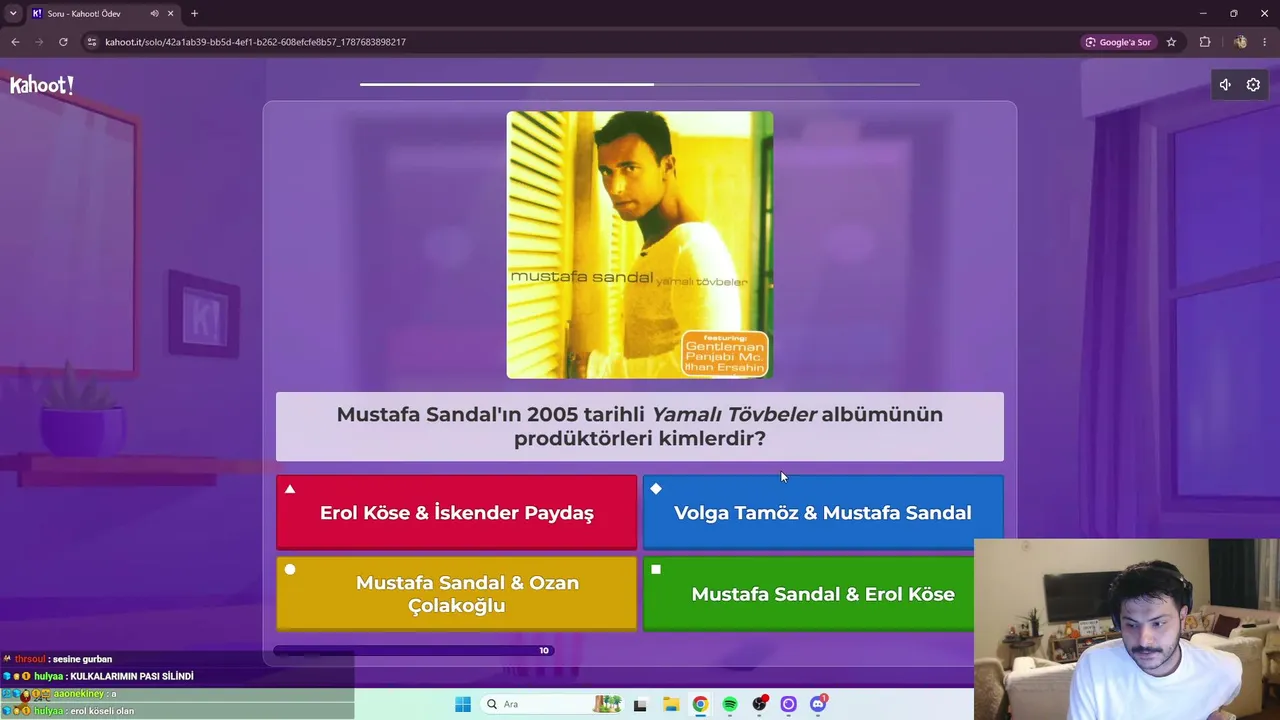The height and width of the screenshot is (720, 1280).
Task: Open Discord from the taskbar
Action: [x=818, y=704]
